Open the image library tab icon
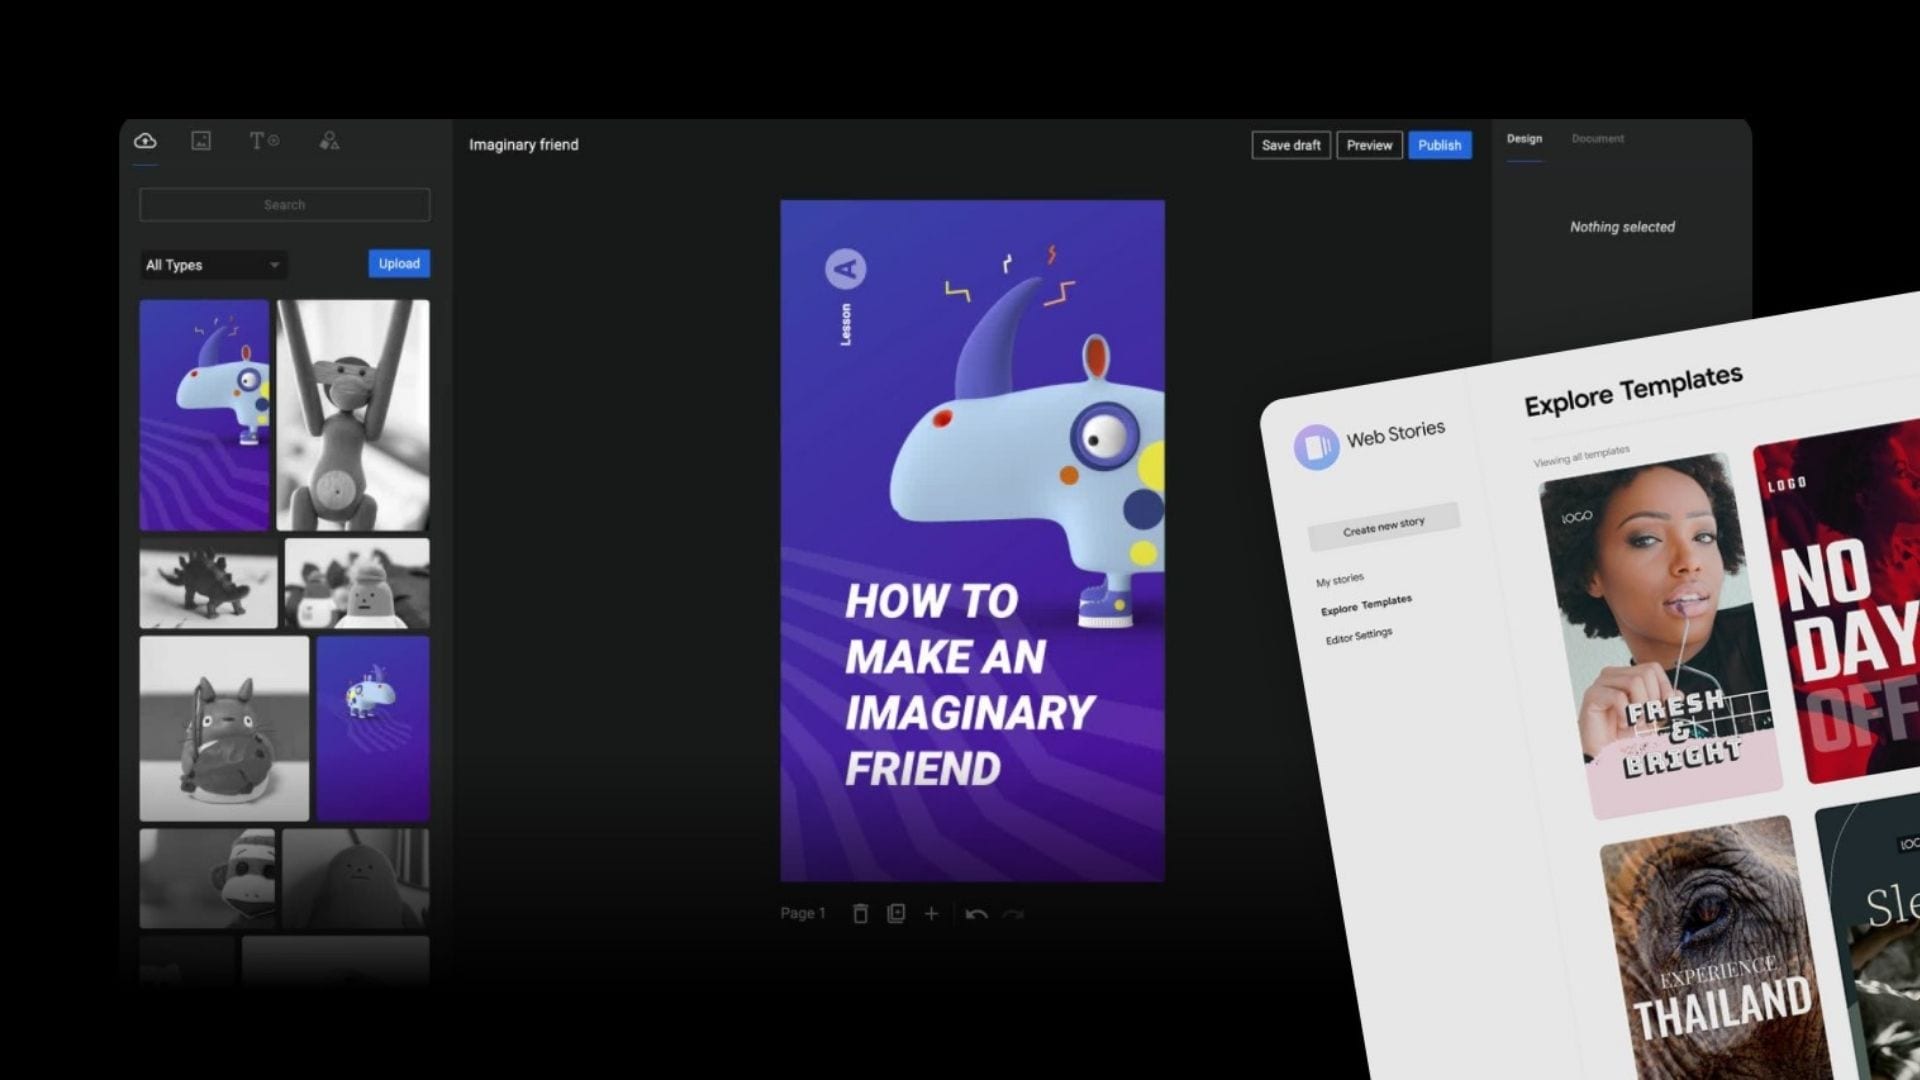This screenshot has height=1080, width=1920. [201, 141]
